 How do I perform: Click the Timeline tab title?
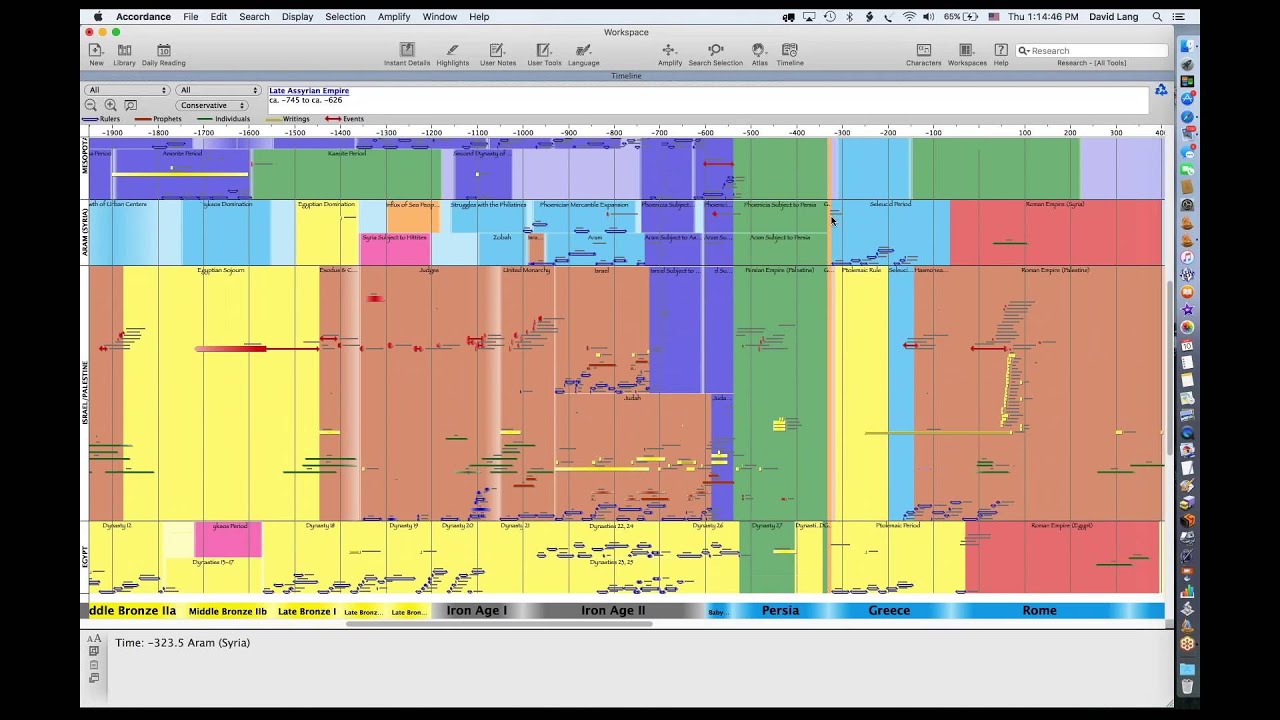tap(626, 76)
